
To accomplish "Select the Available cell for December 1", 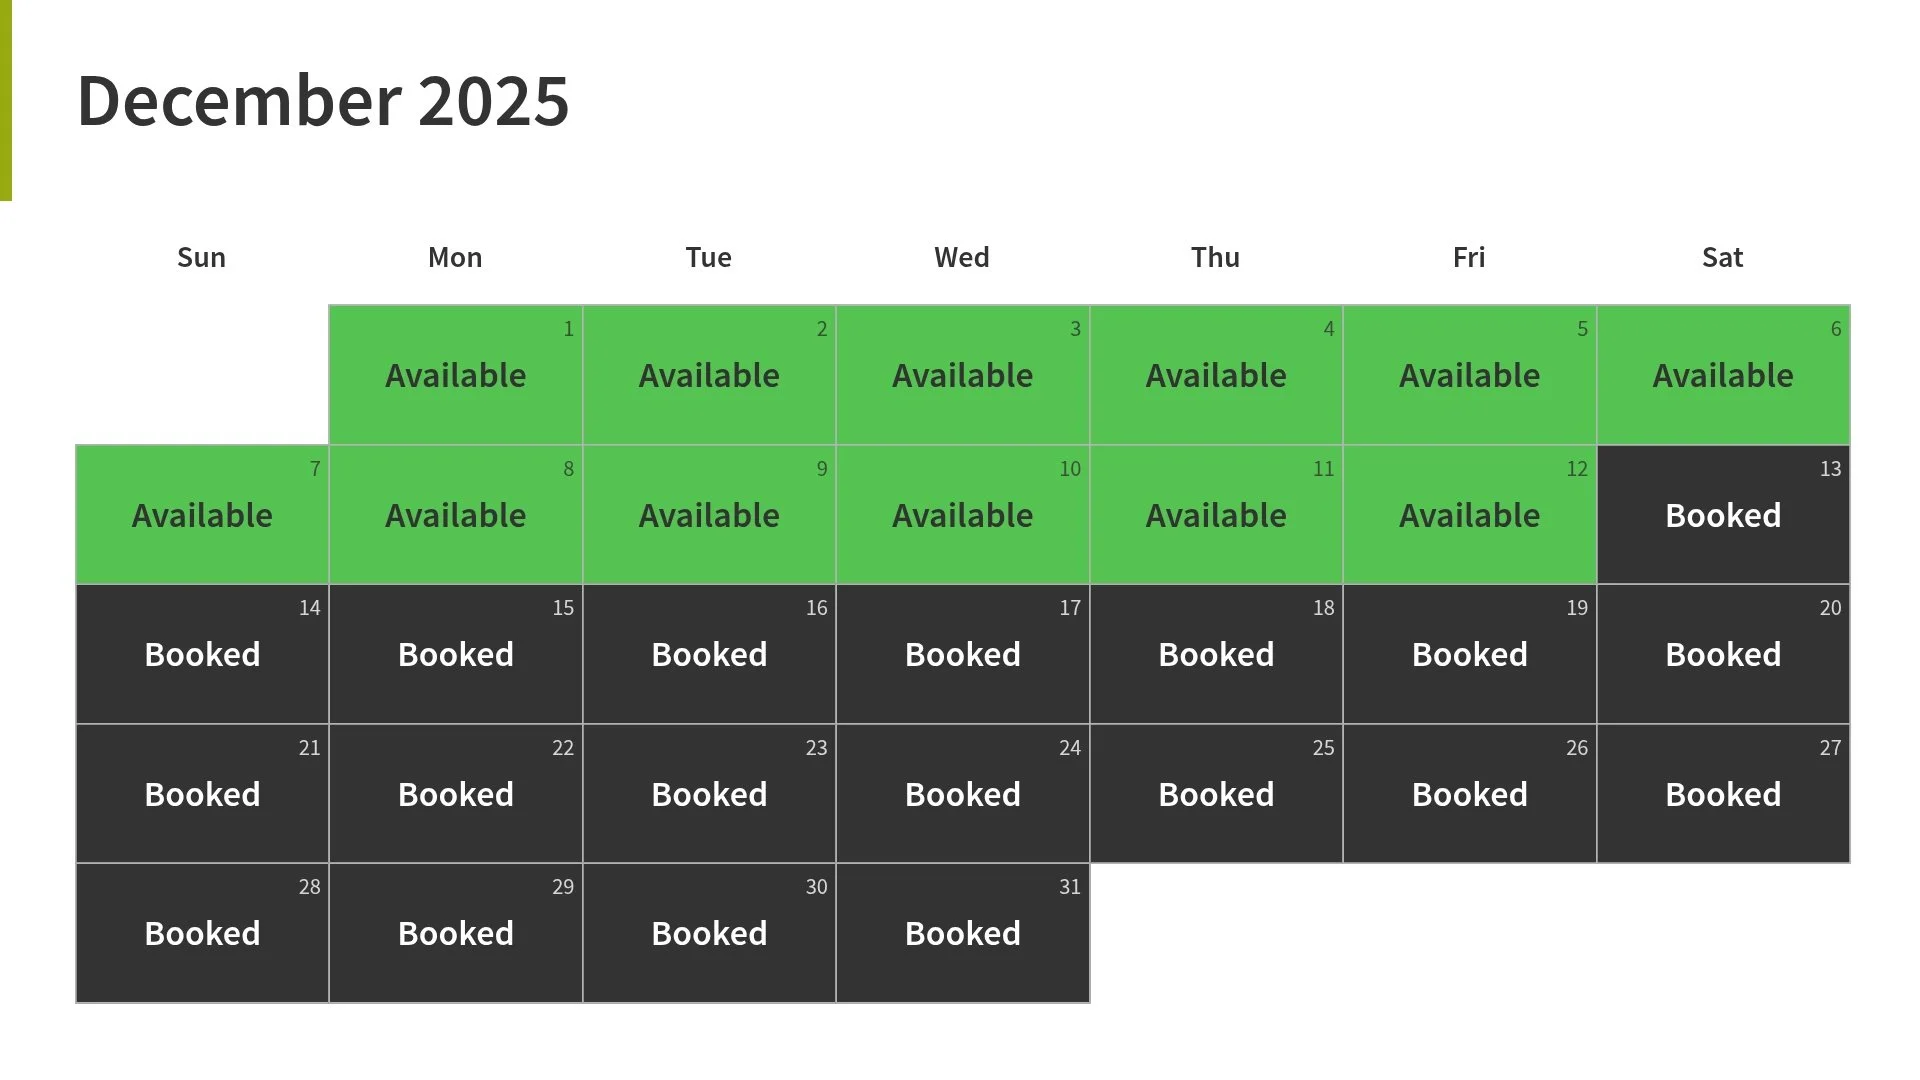I will [x=456, y=375].
